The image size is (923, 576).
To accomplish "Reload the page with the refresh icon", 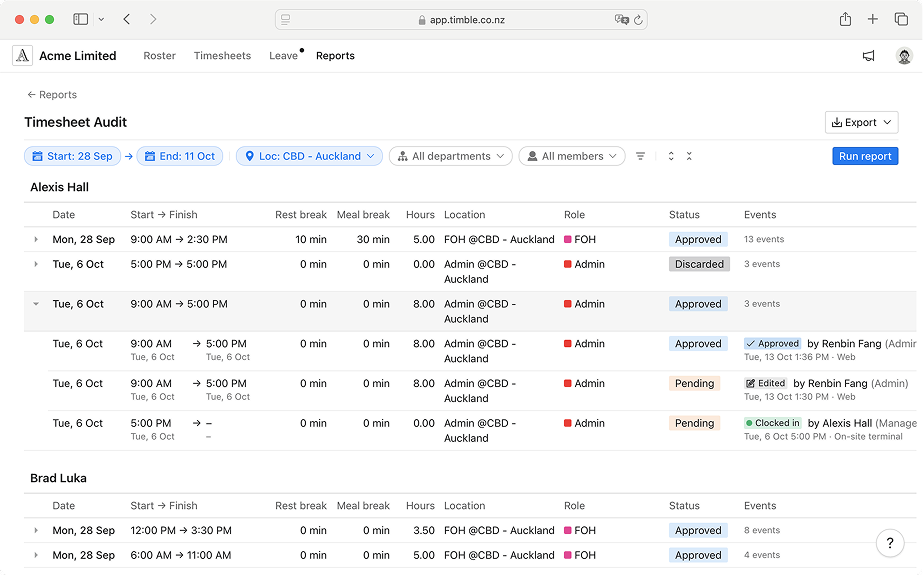I will click(638, 20).
